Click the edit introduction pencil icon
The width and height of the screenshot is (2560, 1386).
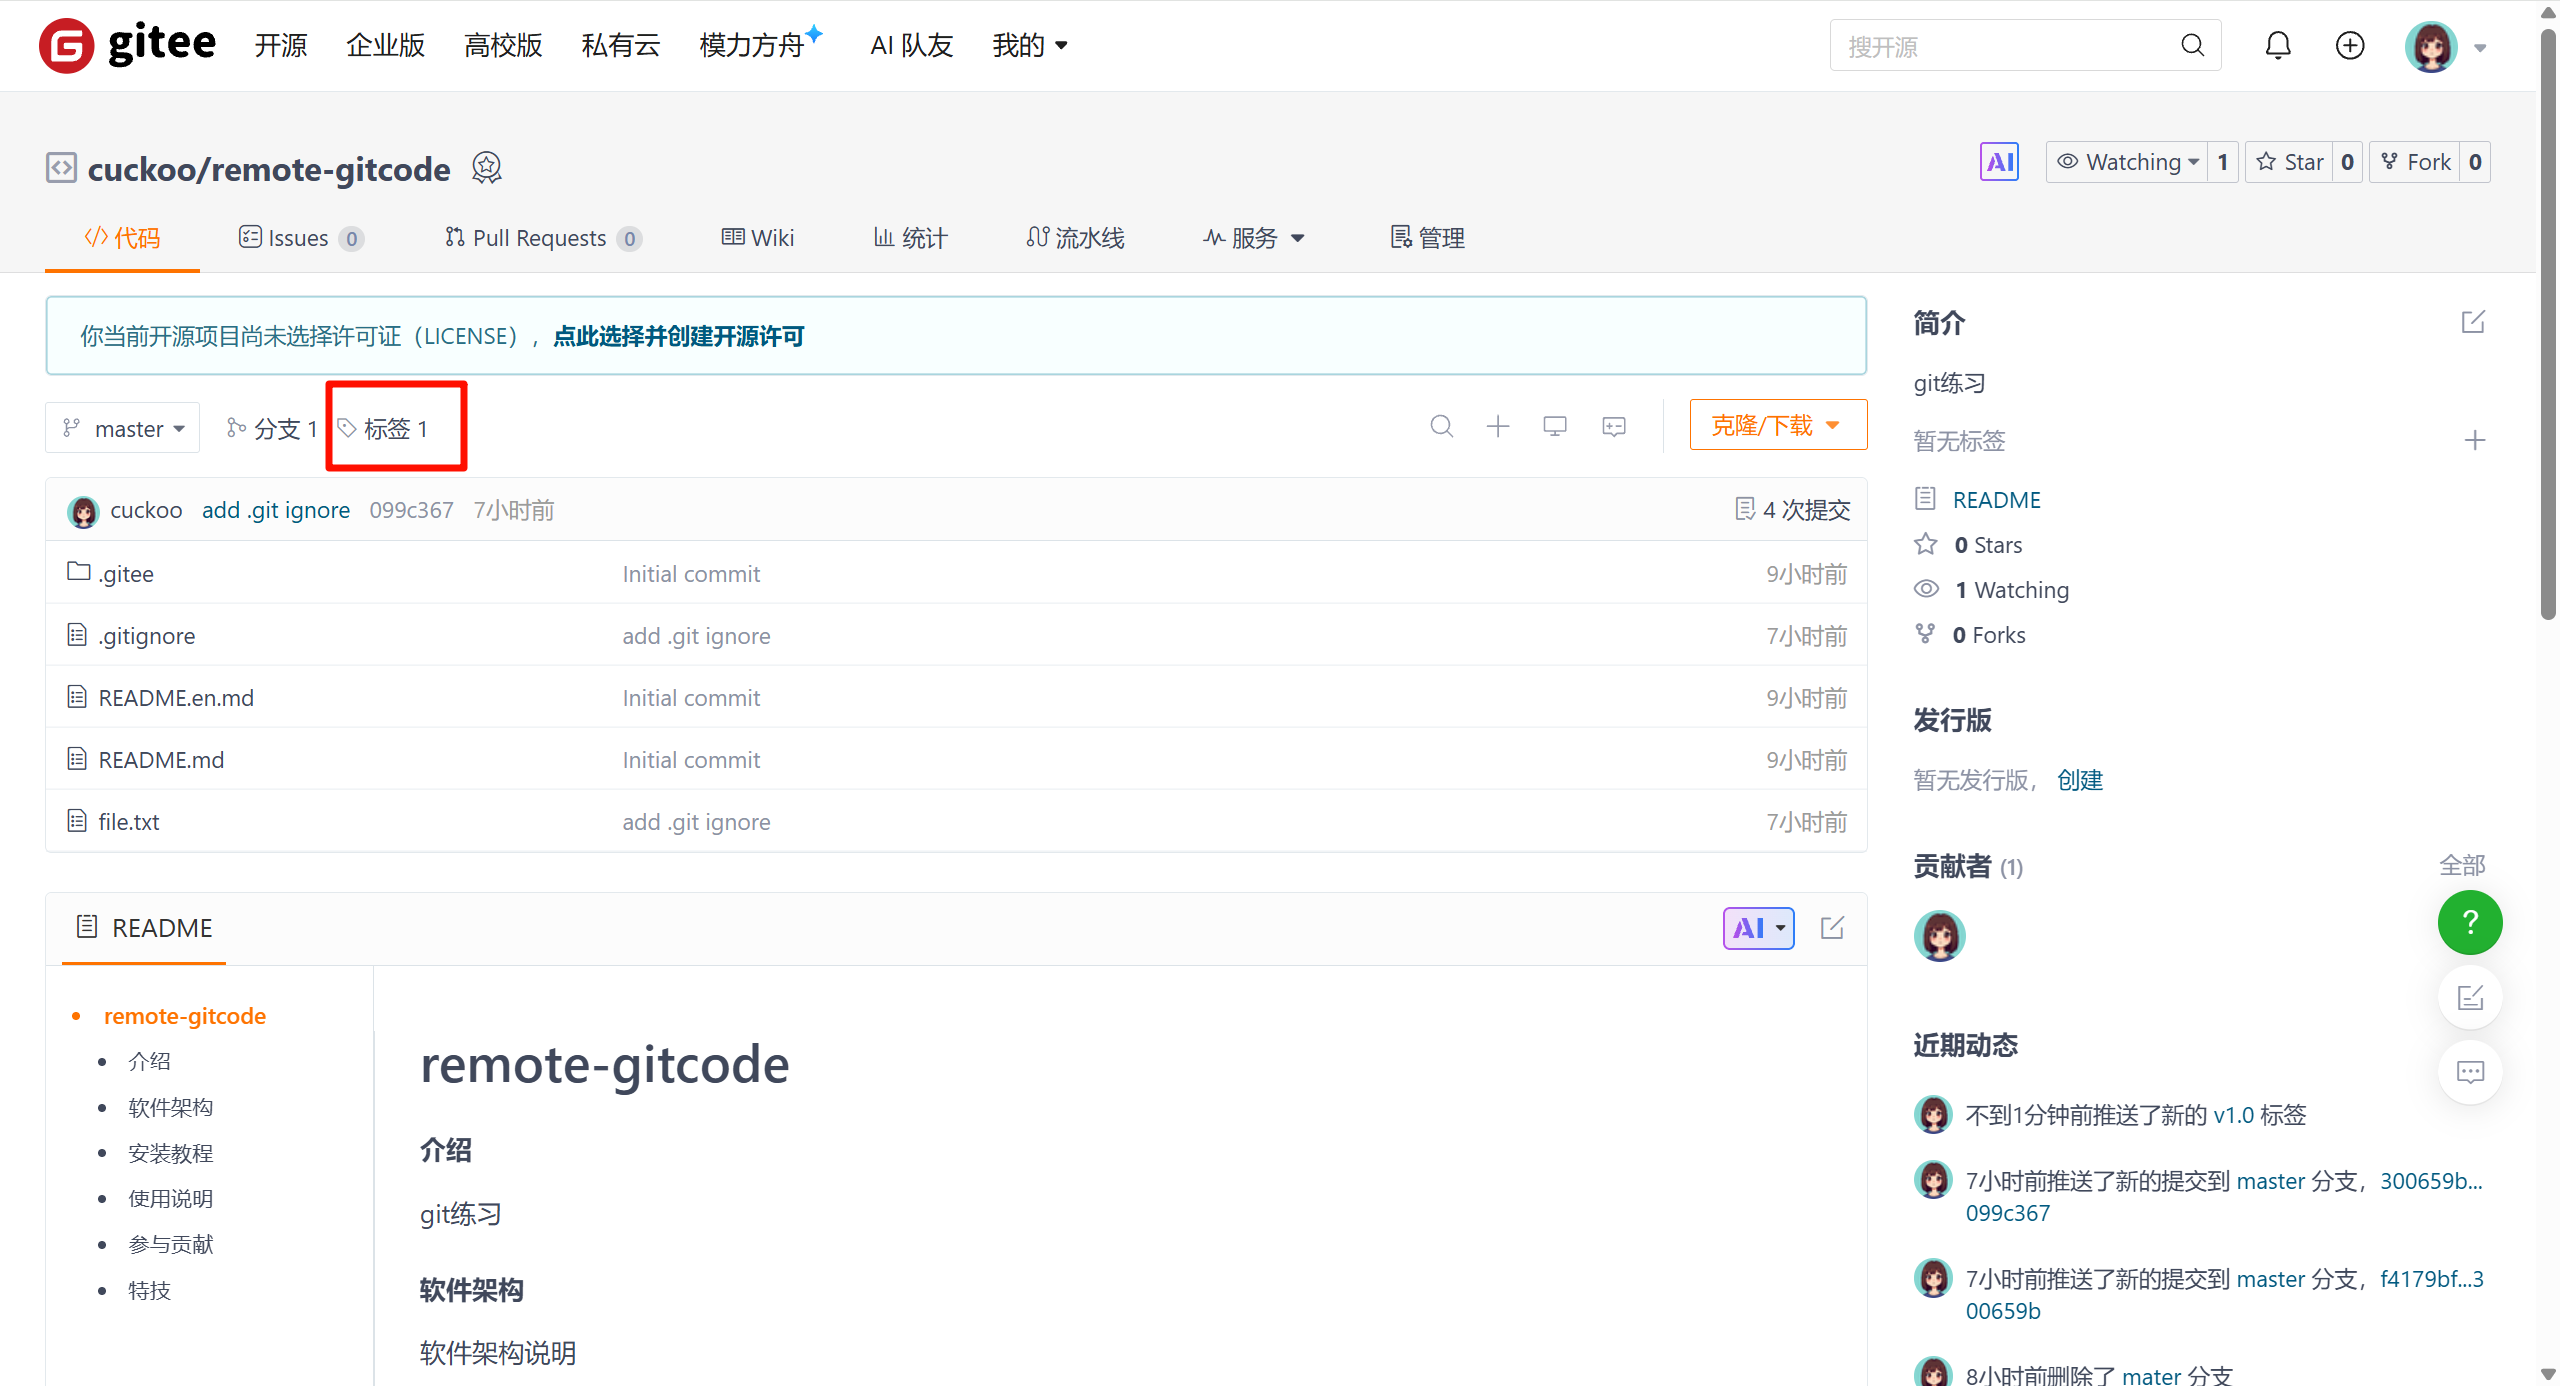(x=2473, y=321)
